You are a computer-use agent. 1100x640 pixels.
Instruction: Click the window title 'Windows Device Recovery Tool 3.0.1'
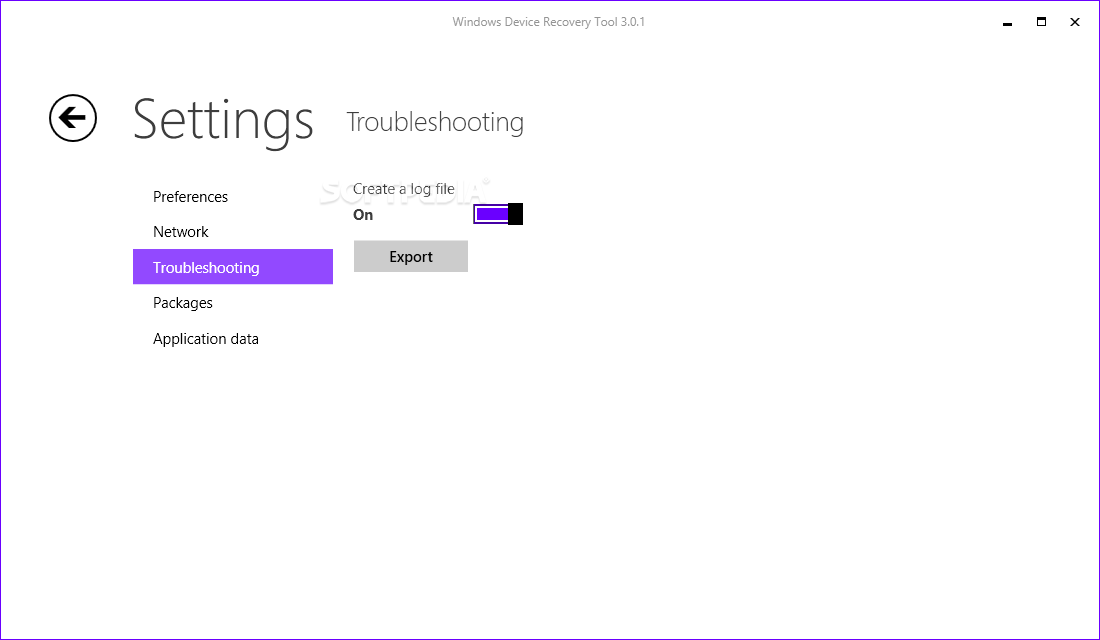(549, 22)
